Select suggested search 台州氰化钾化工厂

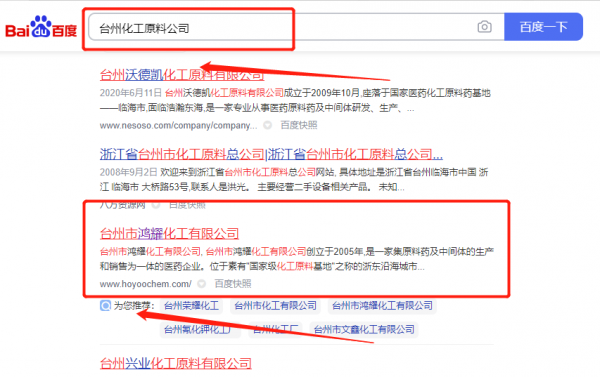(x=201, y=330)
